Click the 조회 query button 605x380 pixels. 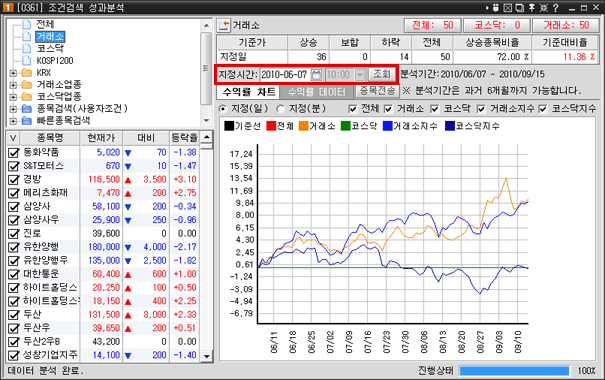(382, 74)
